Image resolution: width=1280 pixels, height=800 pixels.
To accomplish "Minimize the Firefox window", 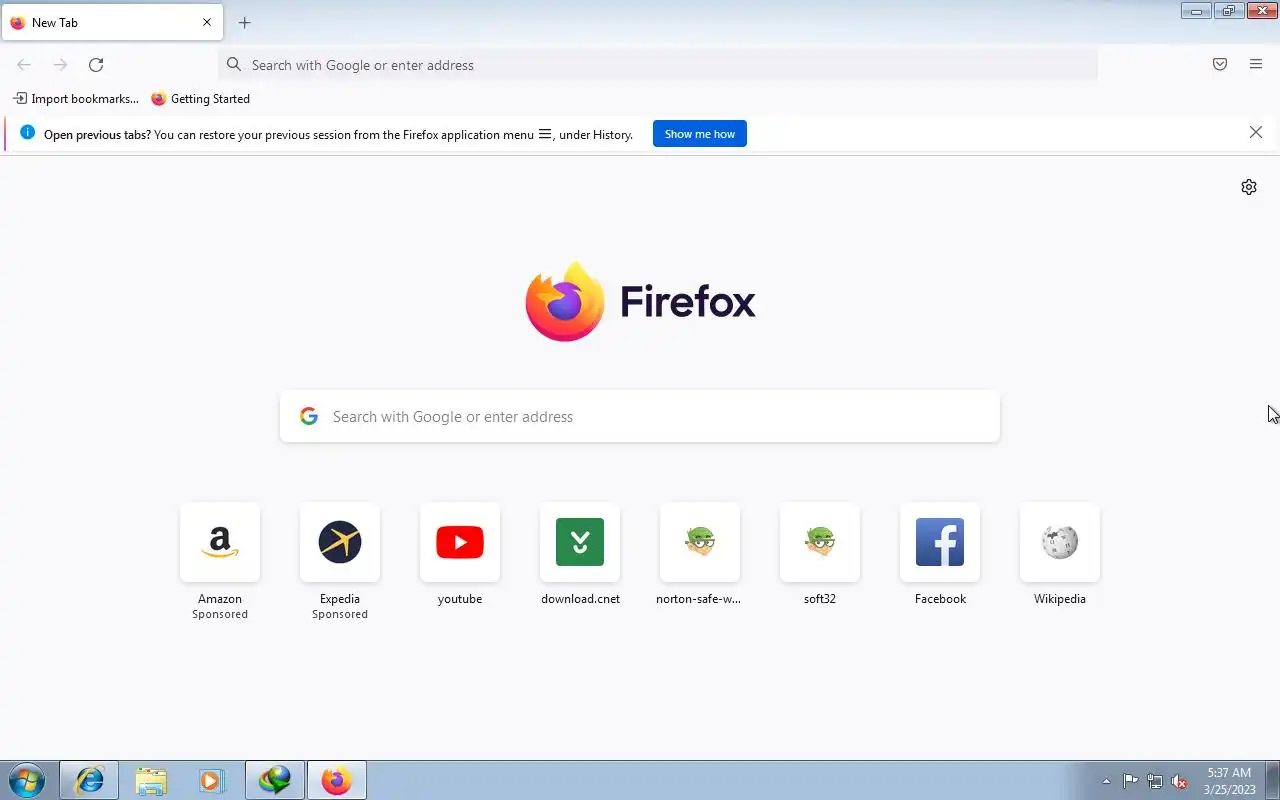I will point(1196,11).
